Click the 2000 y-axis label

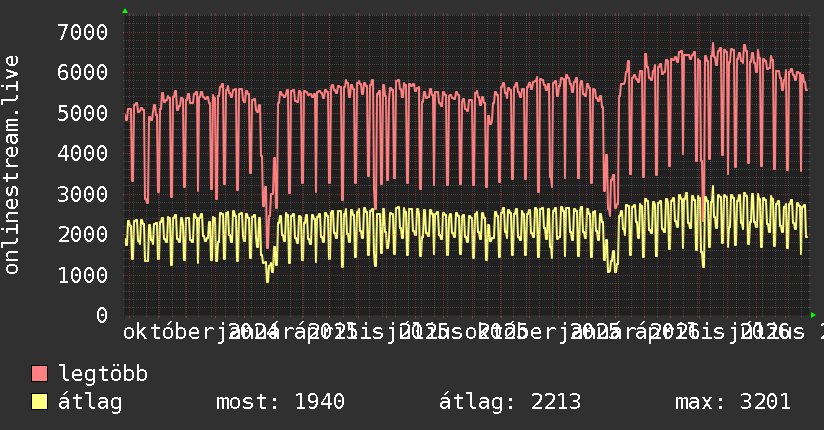click(x=83, y=234)
